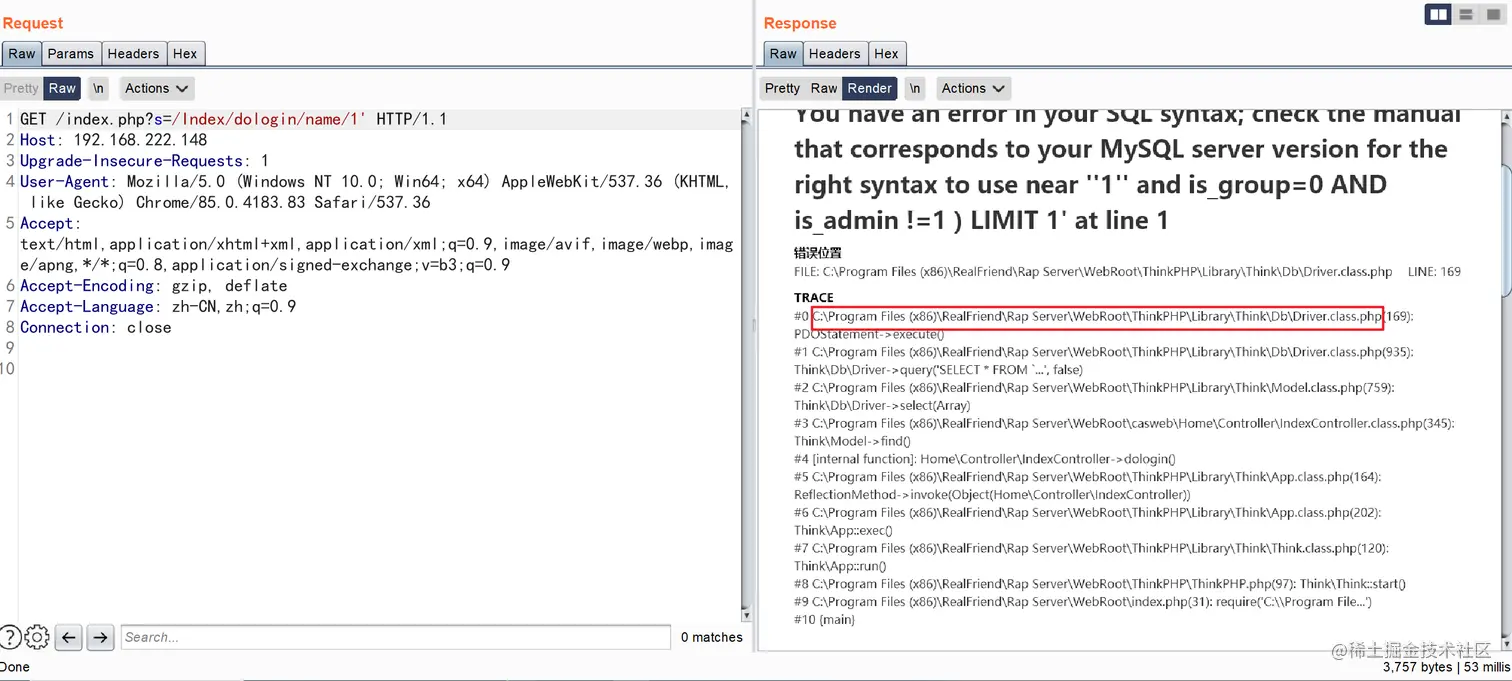Open the Request Headers tab

133,54
